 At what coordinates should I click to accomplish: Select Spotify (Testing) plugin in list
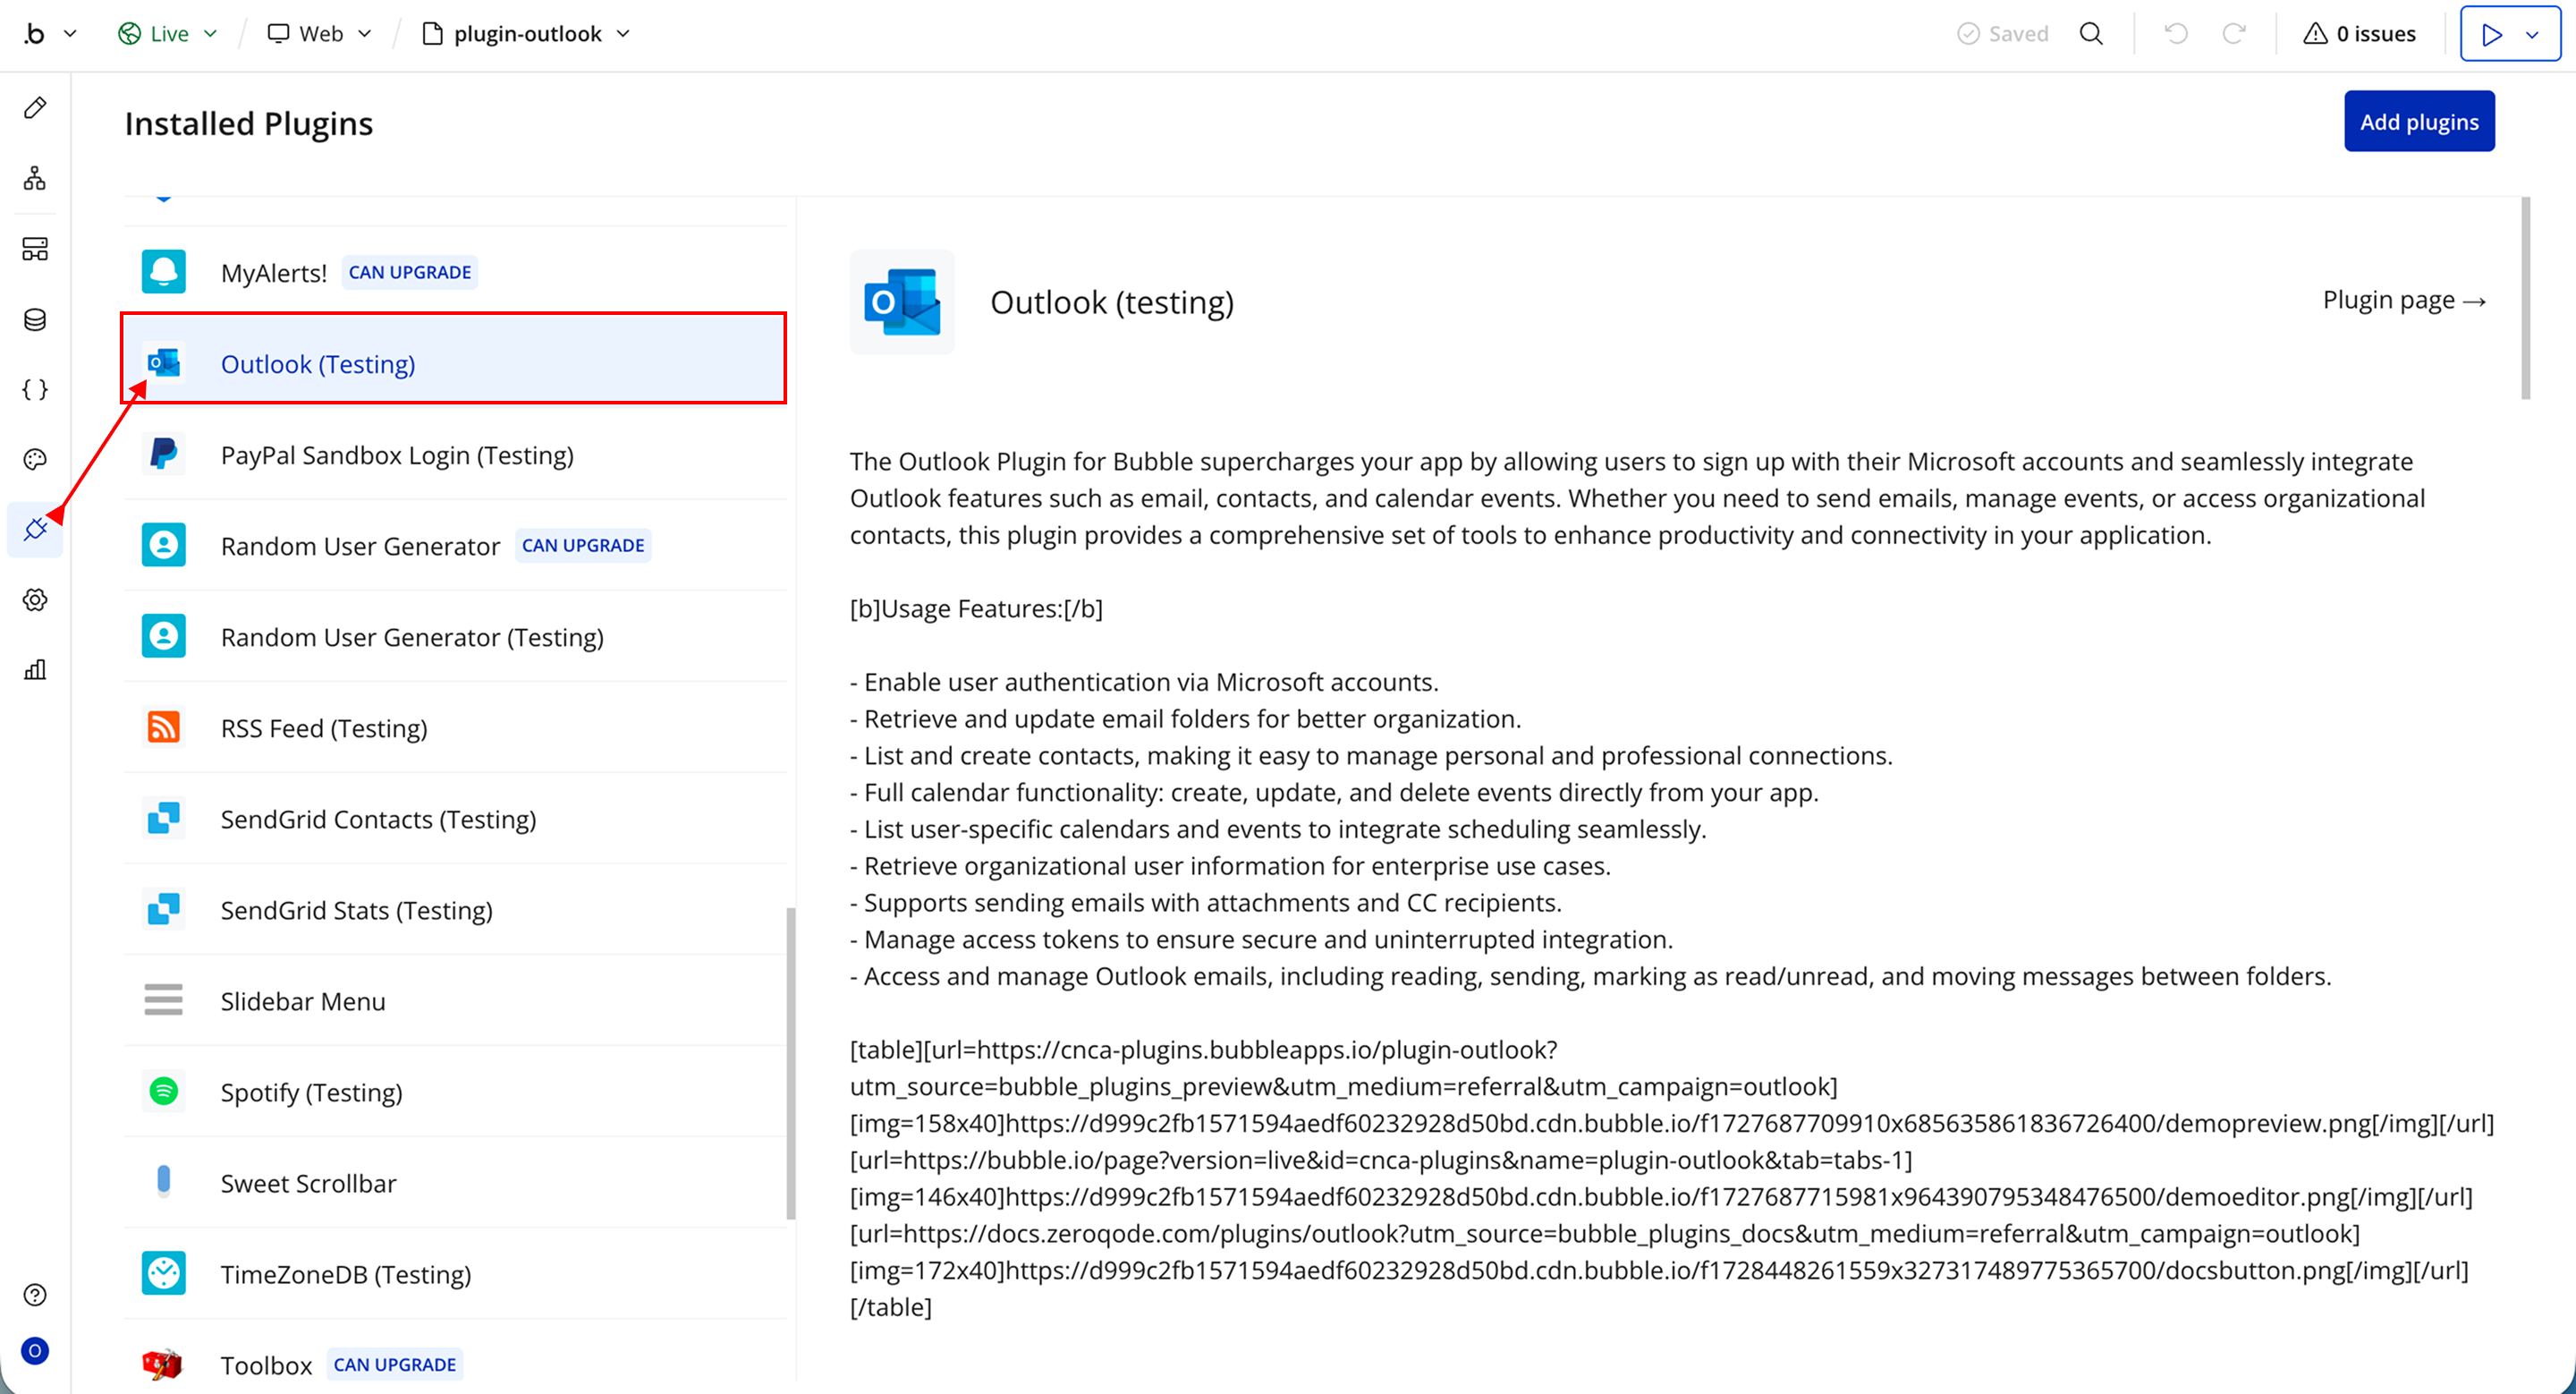click(x=311, y=1092)
